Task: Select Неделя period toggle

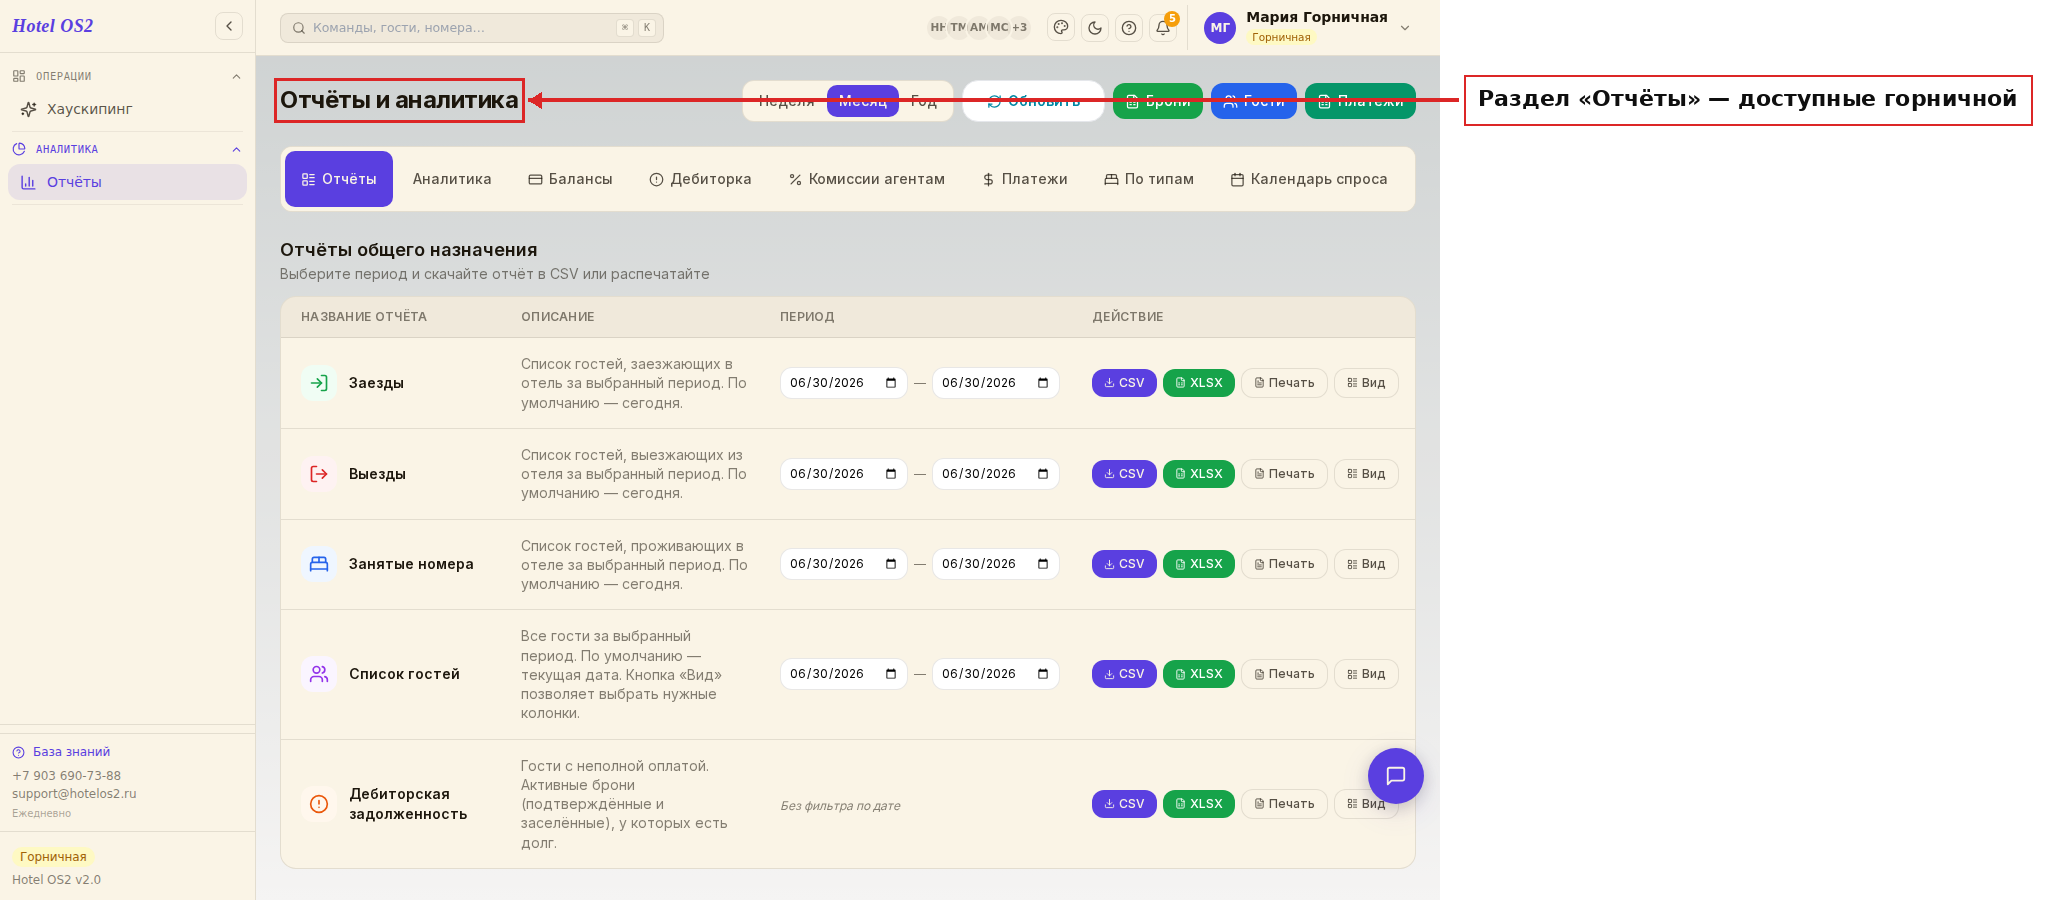Action: click(786, 101)
